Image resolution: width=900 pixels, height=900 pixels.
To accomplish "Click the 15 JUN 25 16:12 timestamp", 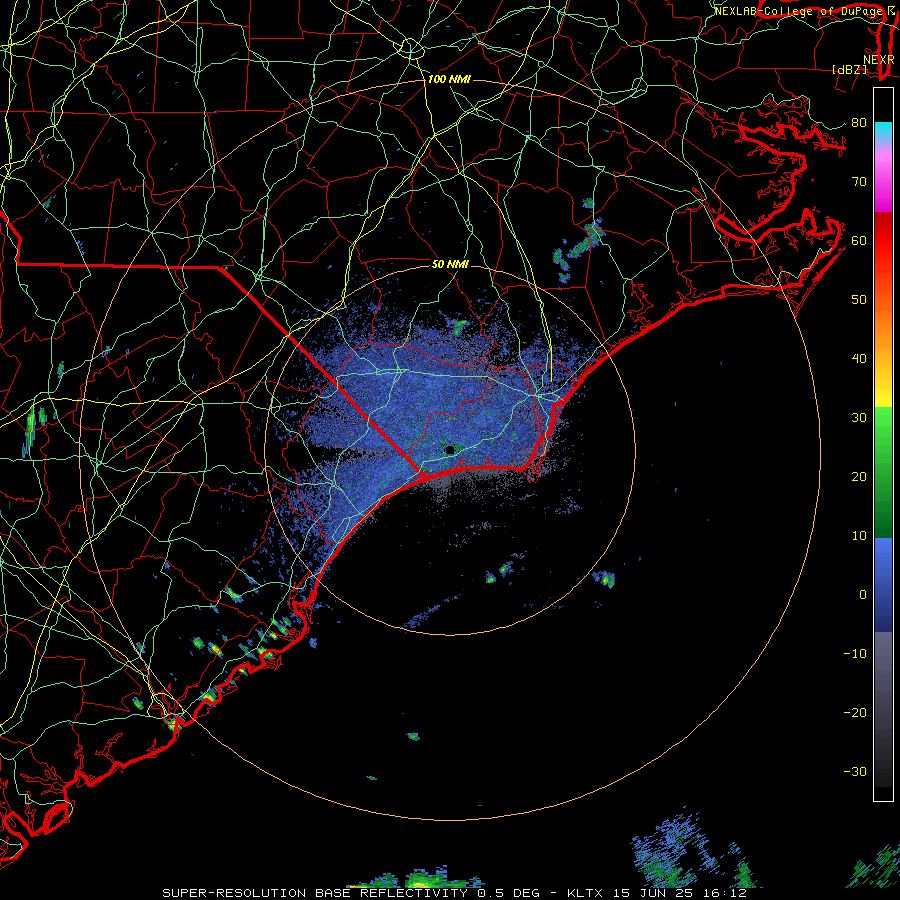I will [x=680, y=893].
